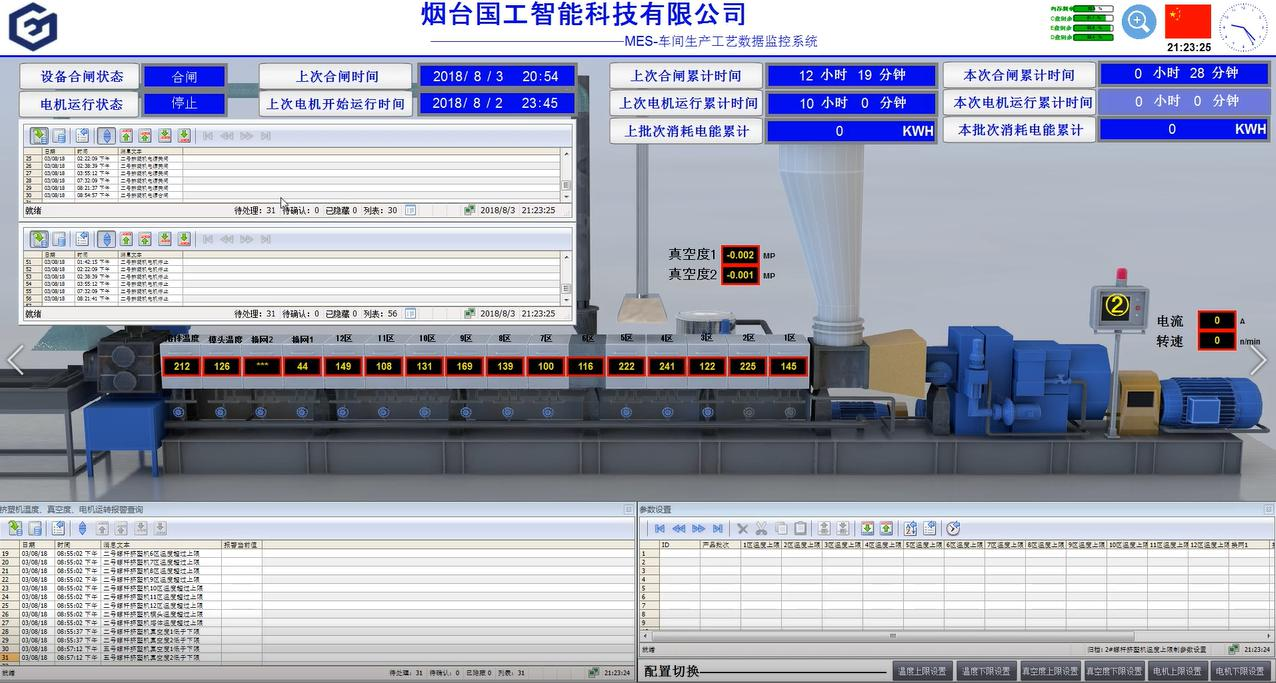The height and width of the screenshot is (683, 1276).
Task: Click the 12 小时 19 分钟 value
Action: (852, 75)
